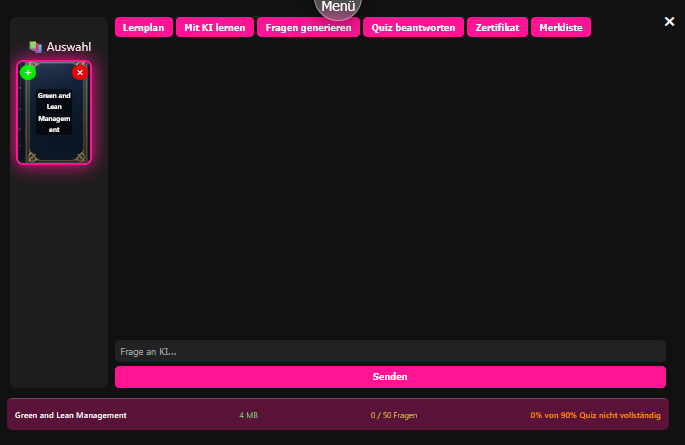
Task: Click the red remove icon on book card
Action: tap(80, 72)
